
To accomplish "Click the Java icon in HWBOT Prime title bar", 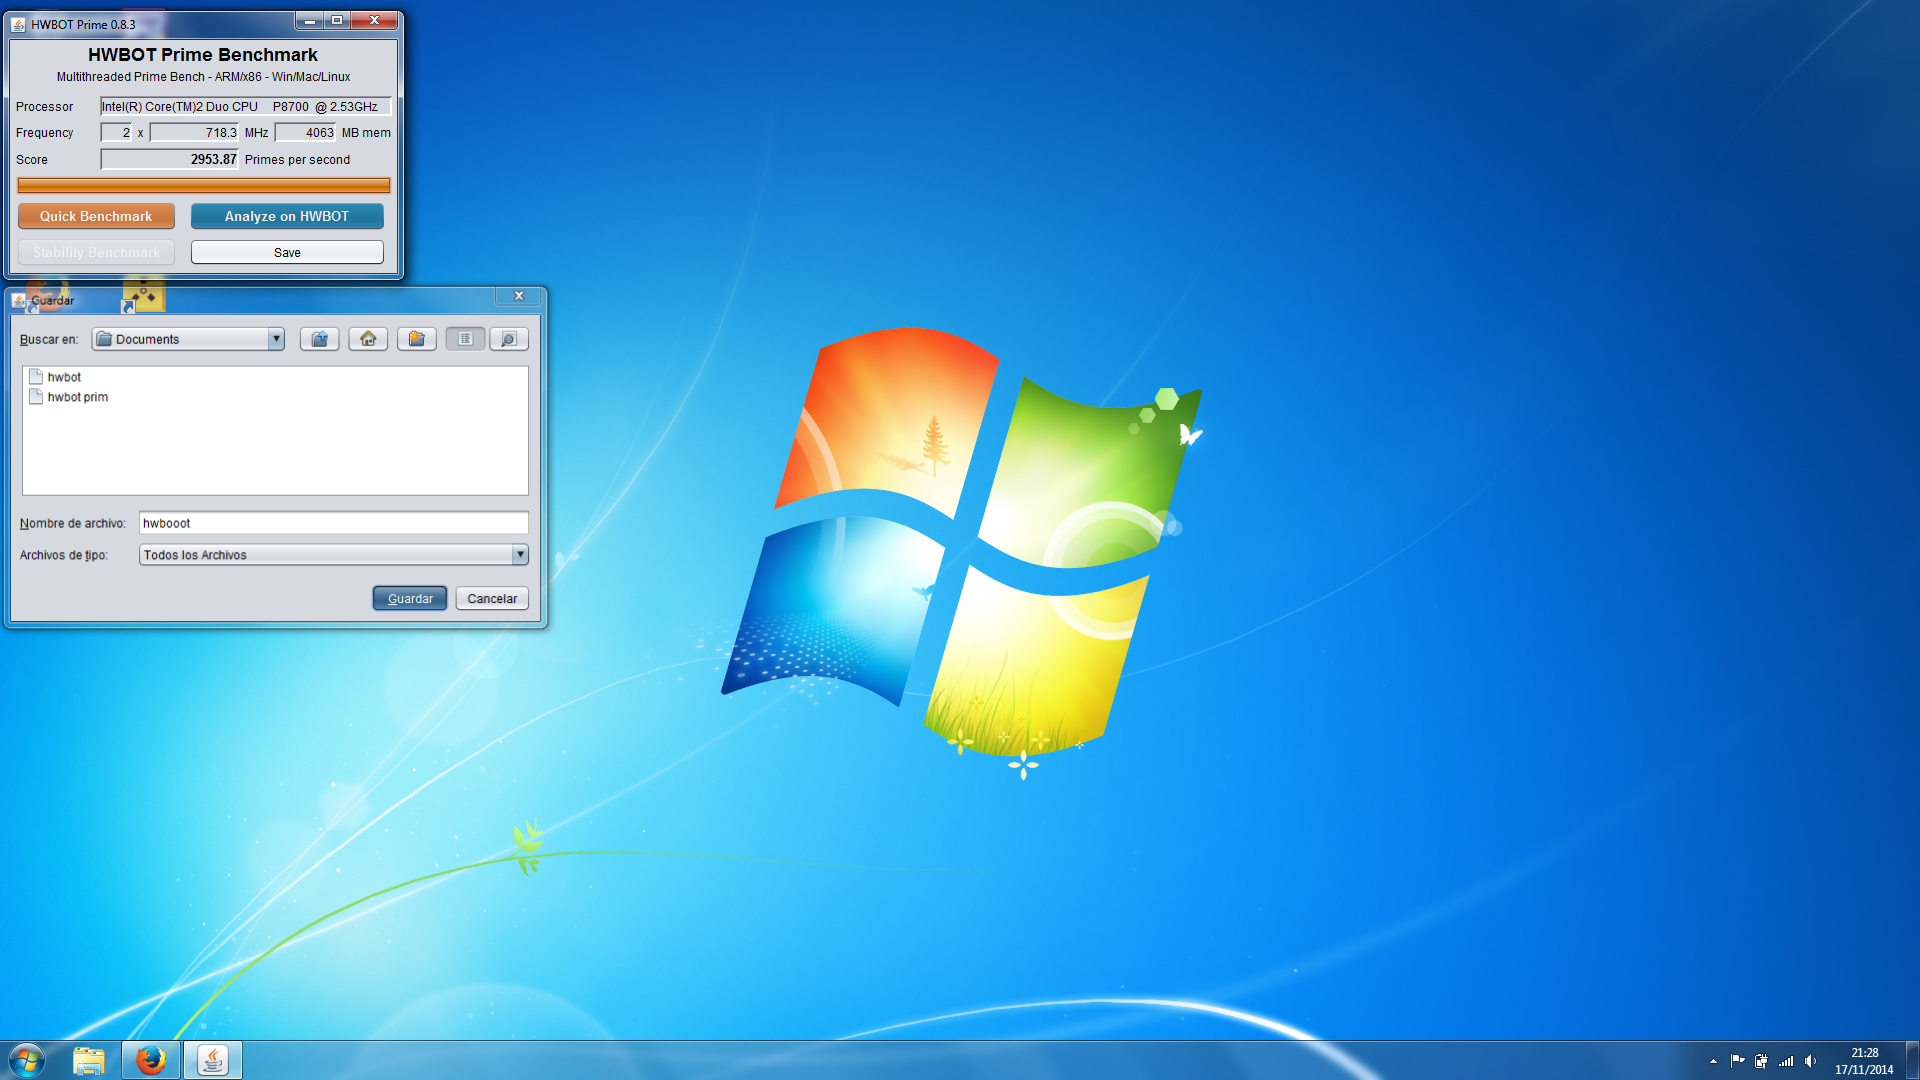I will [18, 24].
